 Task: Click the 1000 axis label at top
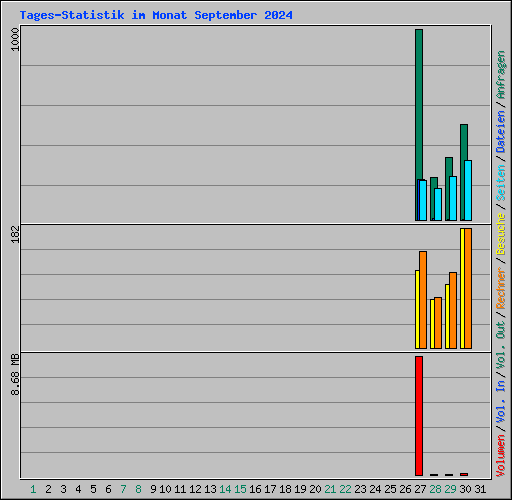pos(15,39)
